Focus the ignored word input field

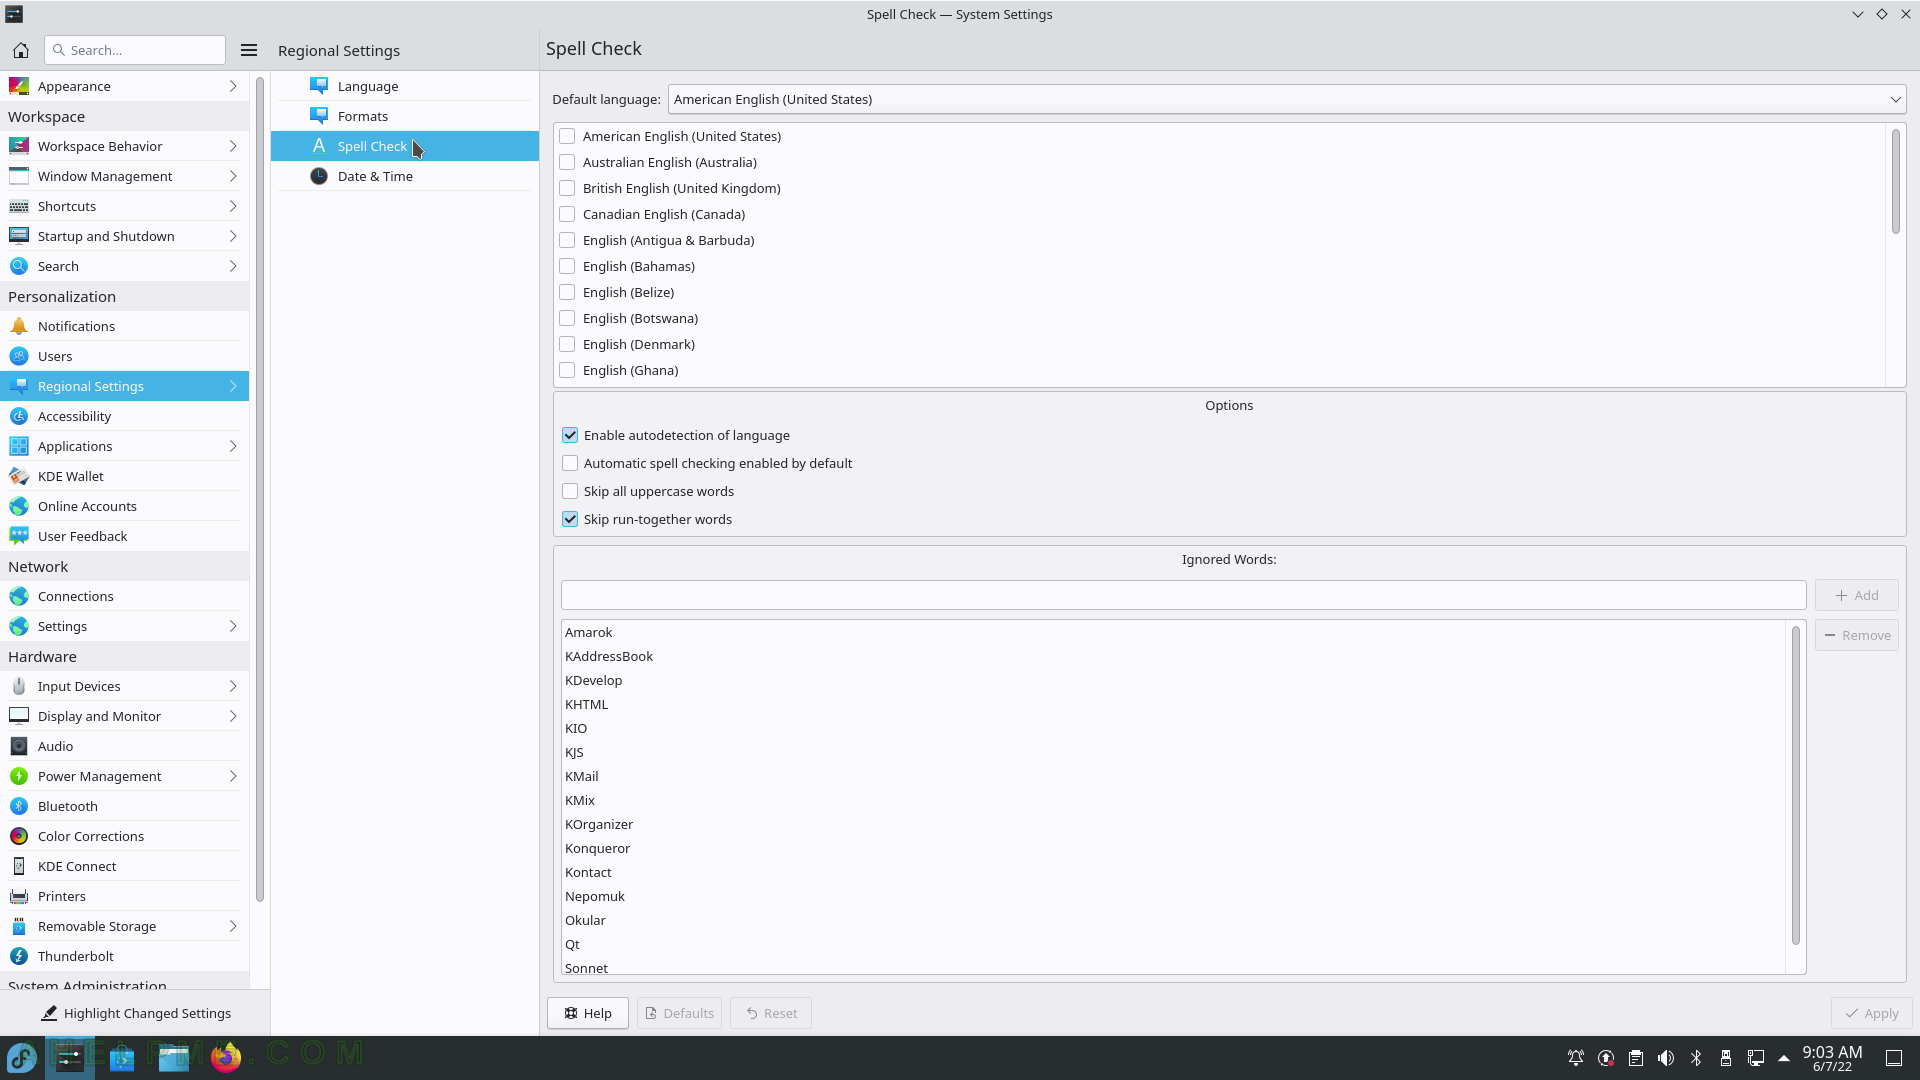(1183, 595)
